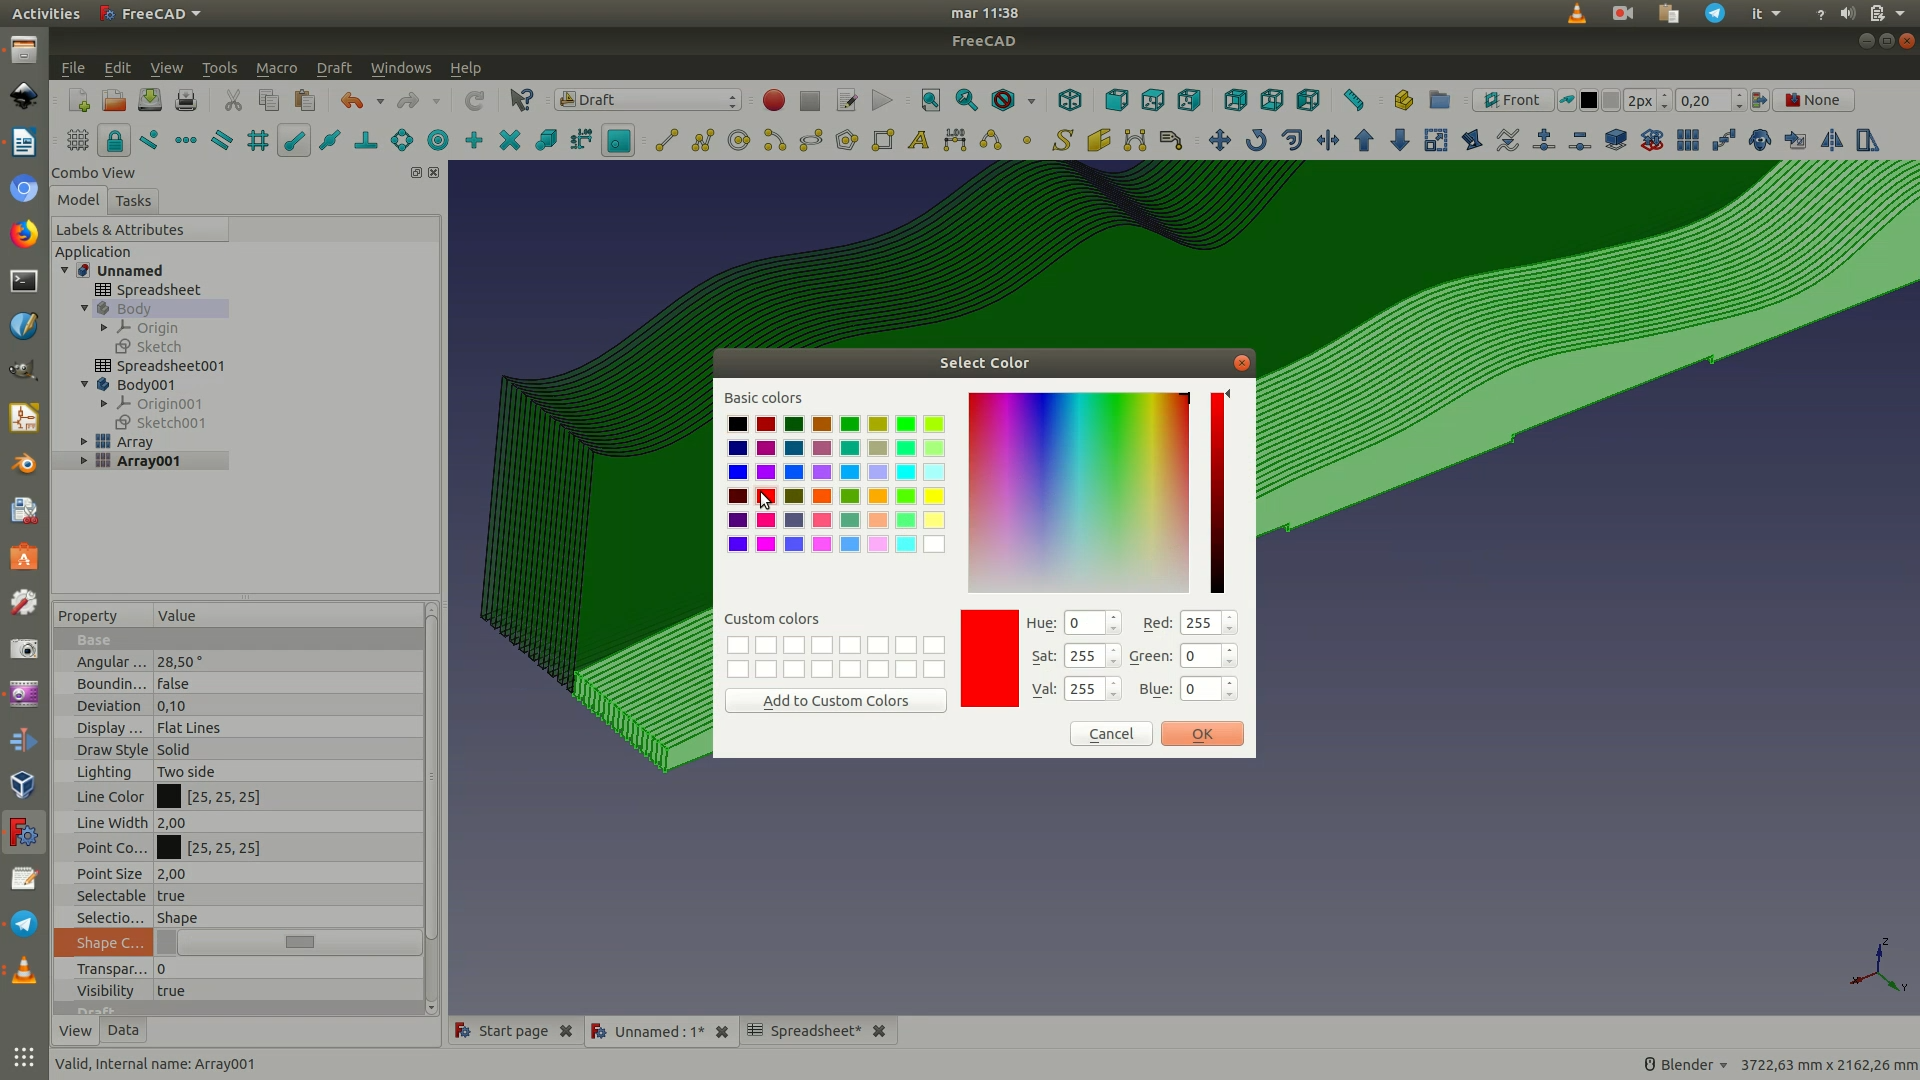
Task: Confirm color with OK button
Action: tap(1202, 734)
